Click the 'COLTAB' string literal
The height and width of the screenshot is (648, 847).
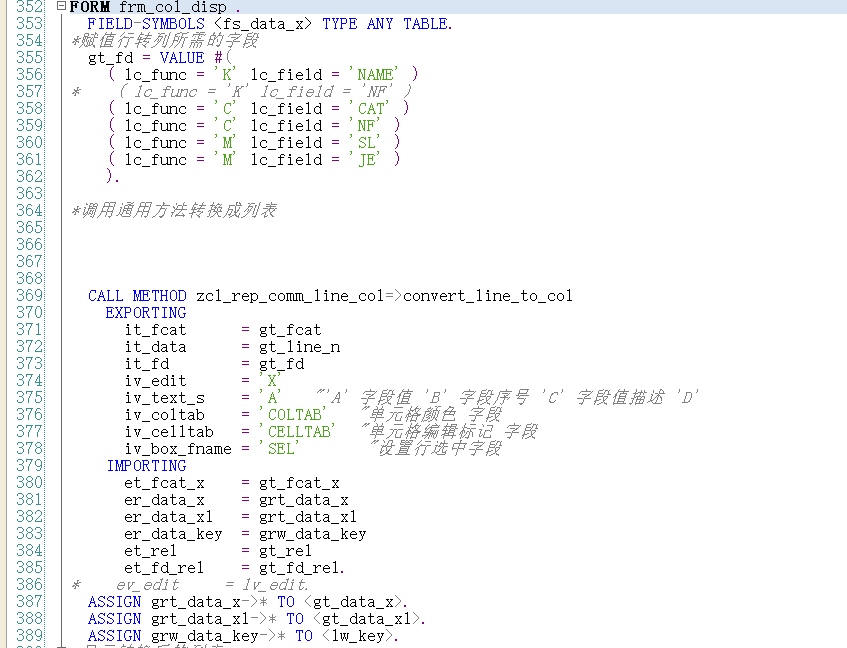[x=293, y=415]
